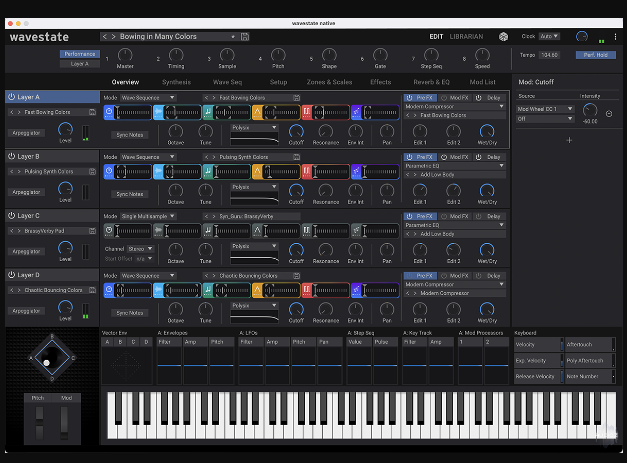This screenshot has height=463, width=627.
Task: Open Mod Wheel CC 1 source dropdown
Action: tap(545, 109)
